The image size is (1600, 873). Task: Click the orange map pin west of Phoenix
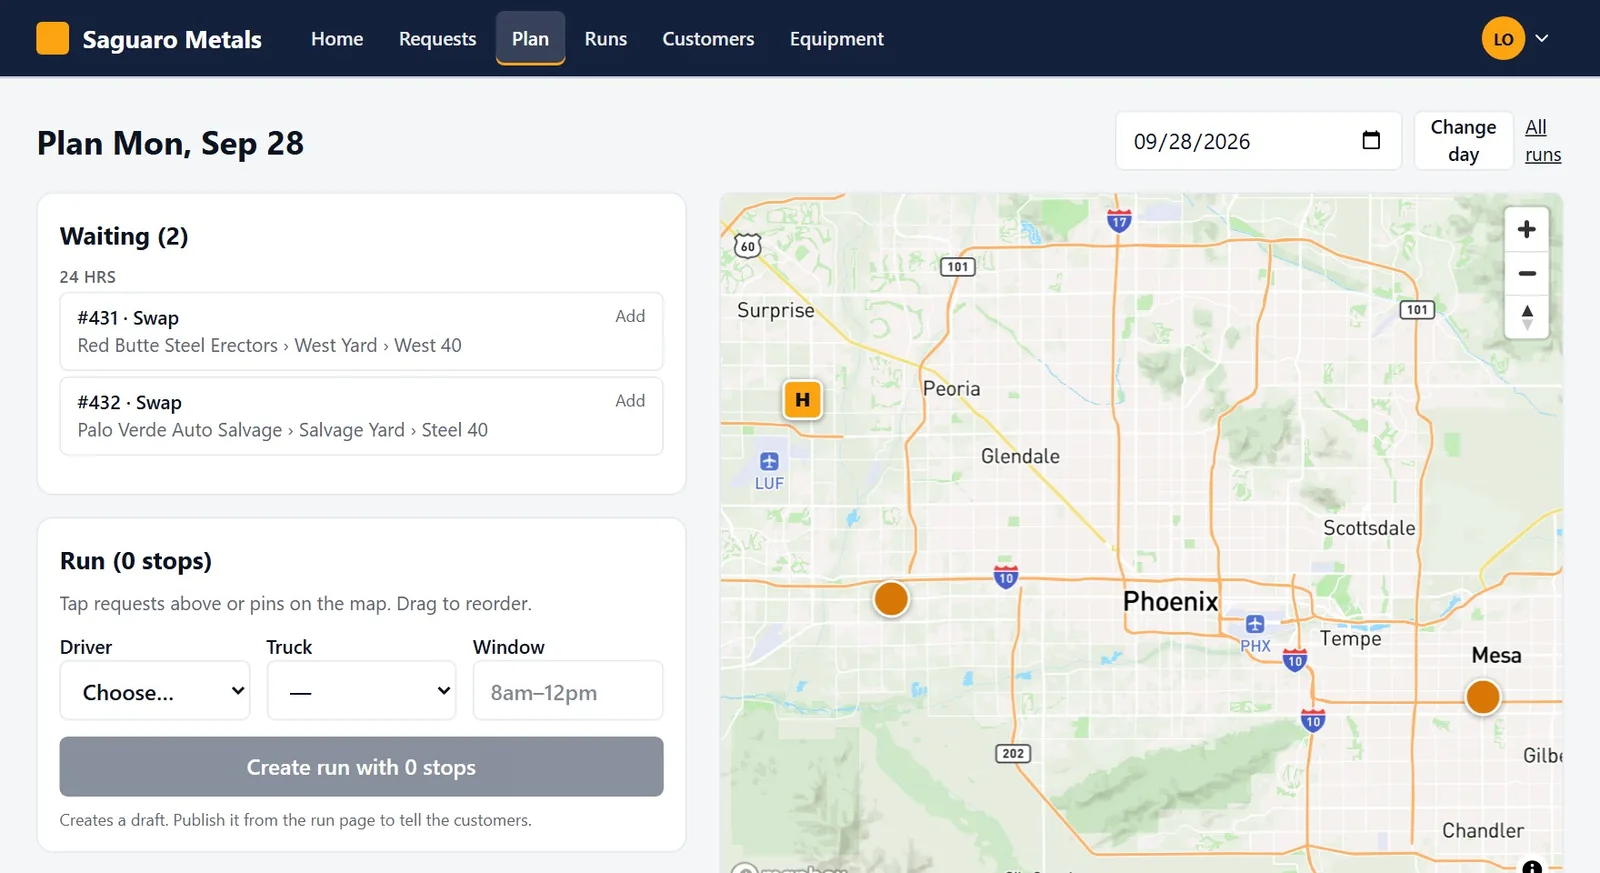pos(891,599)
